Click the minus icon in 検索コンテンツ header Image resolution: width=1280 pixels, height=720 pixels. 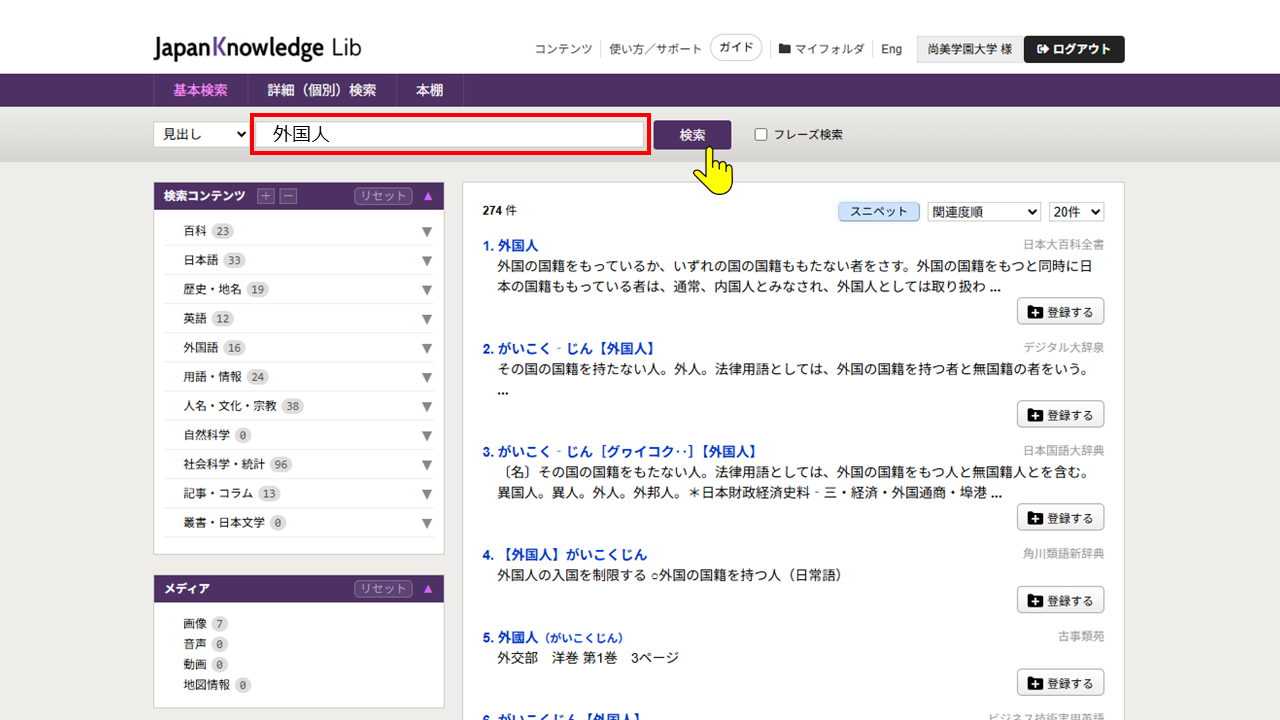288,196
